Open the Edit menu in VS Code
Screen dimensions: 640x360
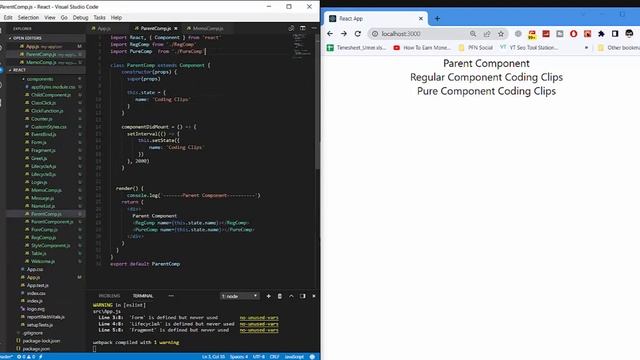point(8,18)
